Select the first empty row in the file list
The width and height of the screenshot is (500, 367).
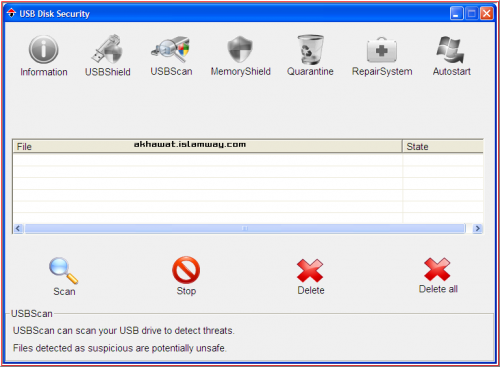(x=248, y=160)
